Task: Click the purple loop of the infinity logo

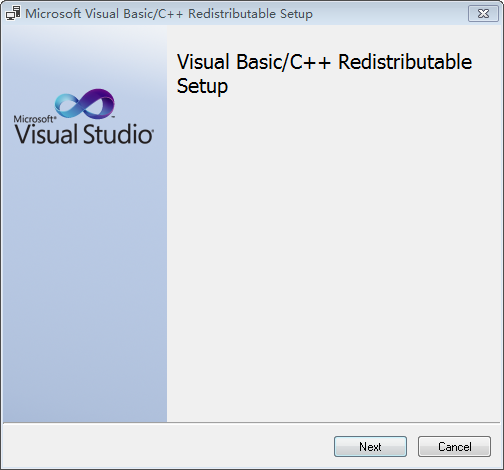Action: [x=99, y=103]
